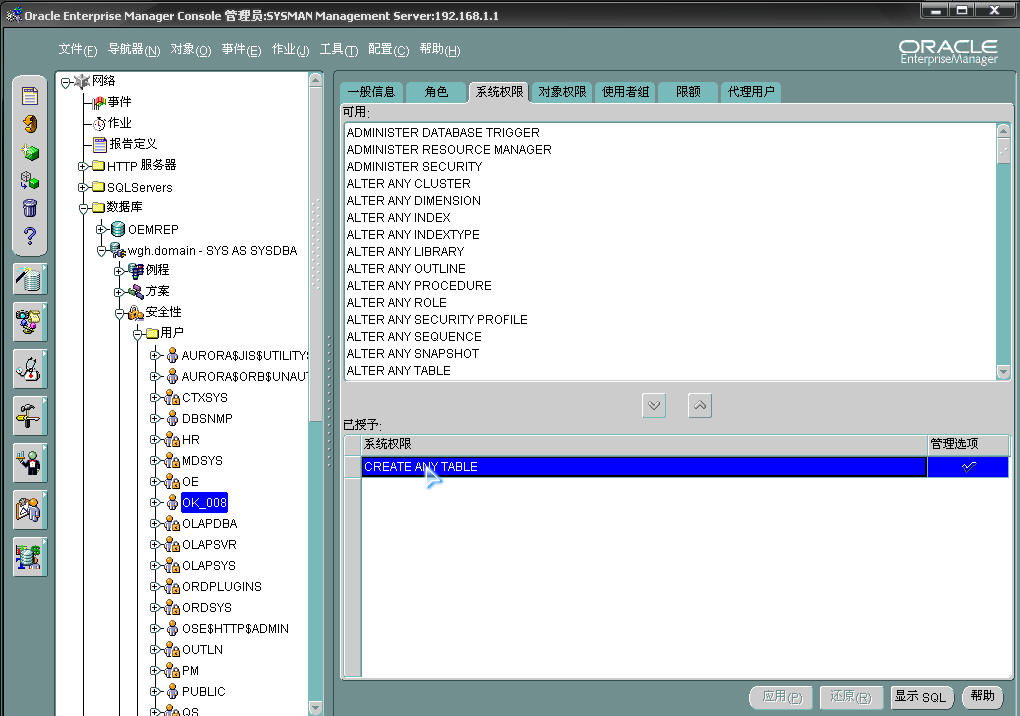The image size is (1020, 716).
Task: Click the 管理选项 column header
Action: tap(968, 444)
